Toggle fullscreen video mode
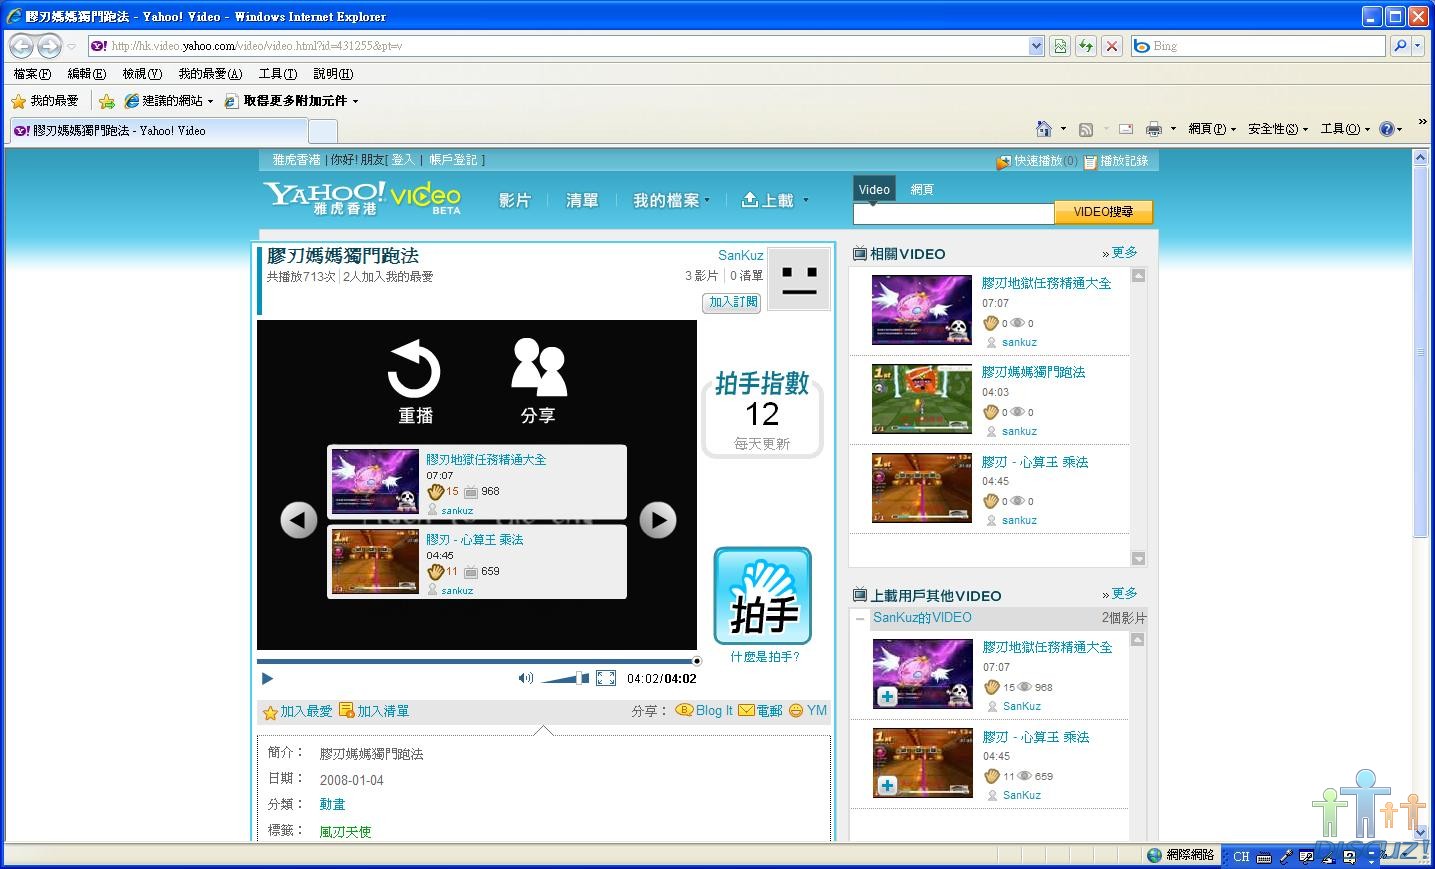The width and height of the screenshot is (1435, 869). tap(606, 678)
